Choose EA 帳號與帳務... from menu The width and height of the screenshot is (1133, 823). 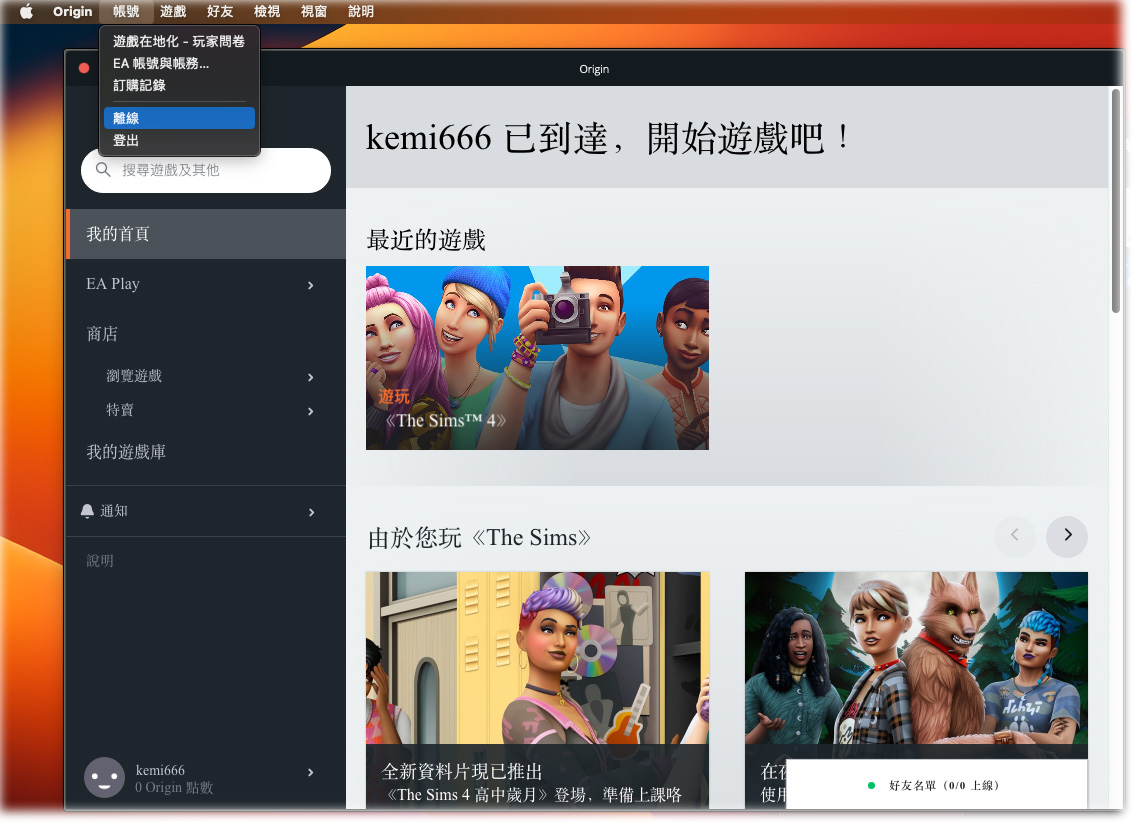tap(179, 64)
